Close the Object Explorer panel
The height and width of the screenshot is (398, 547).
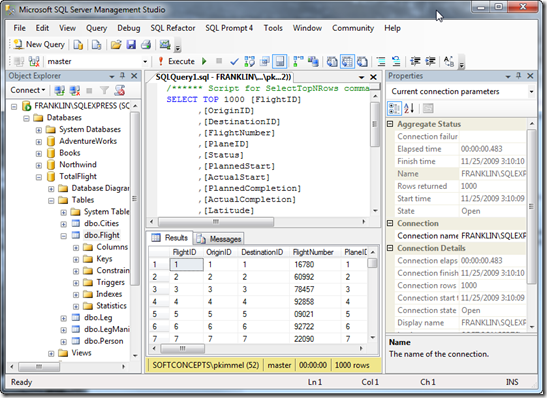coord(134,76)
